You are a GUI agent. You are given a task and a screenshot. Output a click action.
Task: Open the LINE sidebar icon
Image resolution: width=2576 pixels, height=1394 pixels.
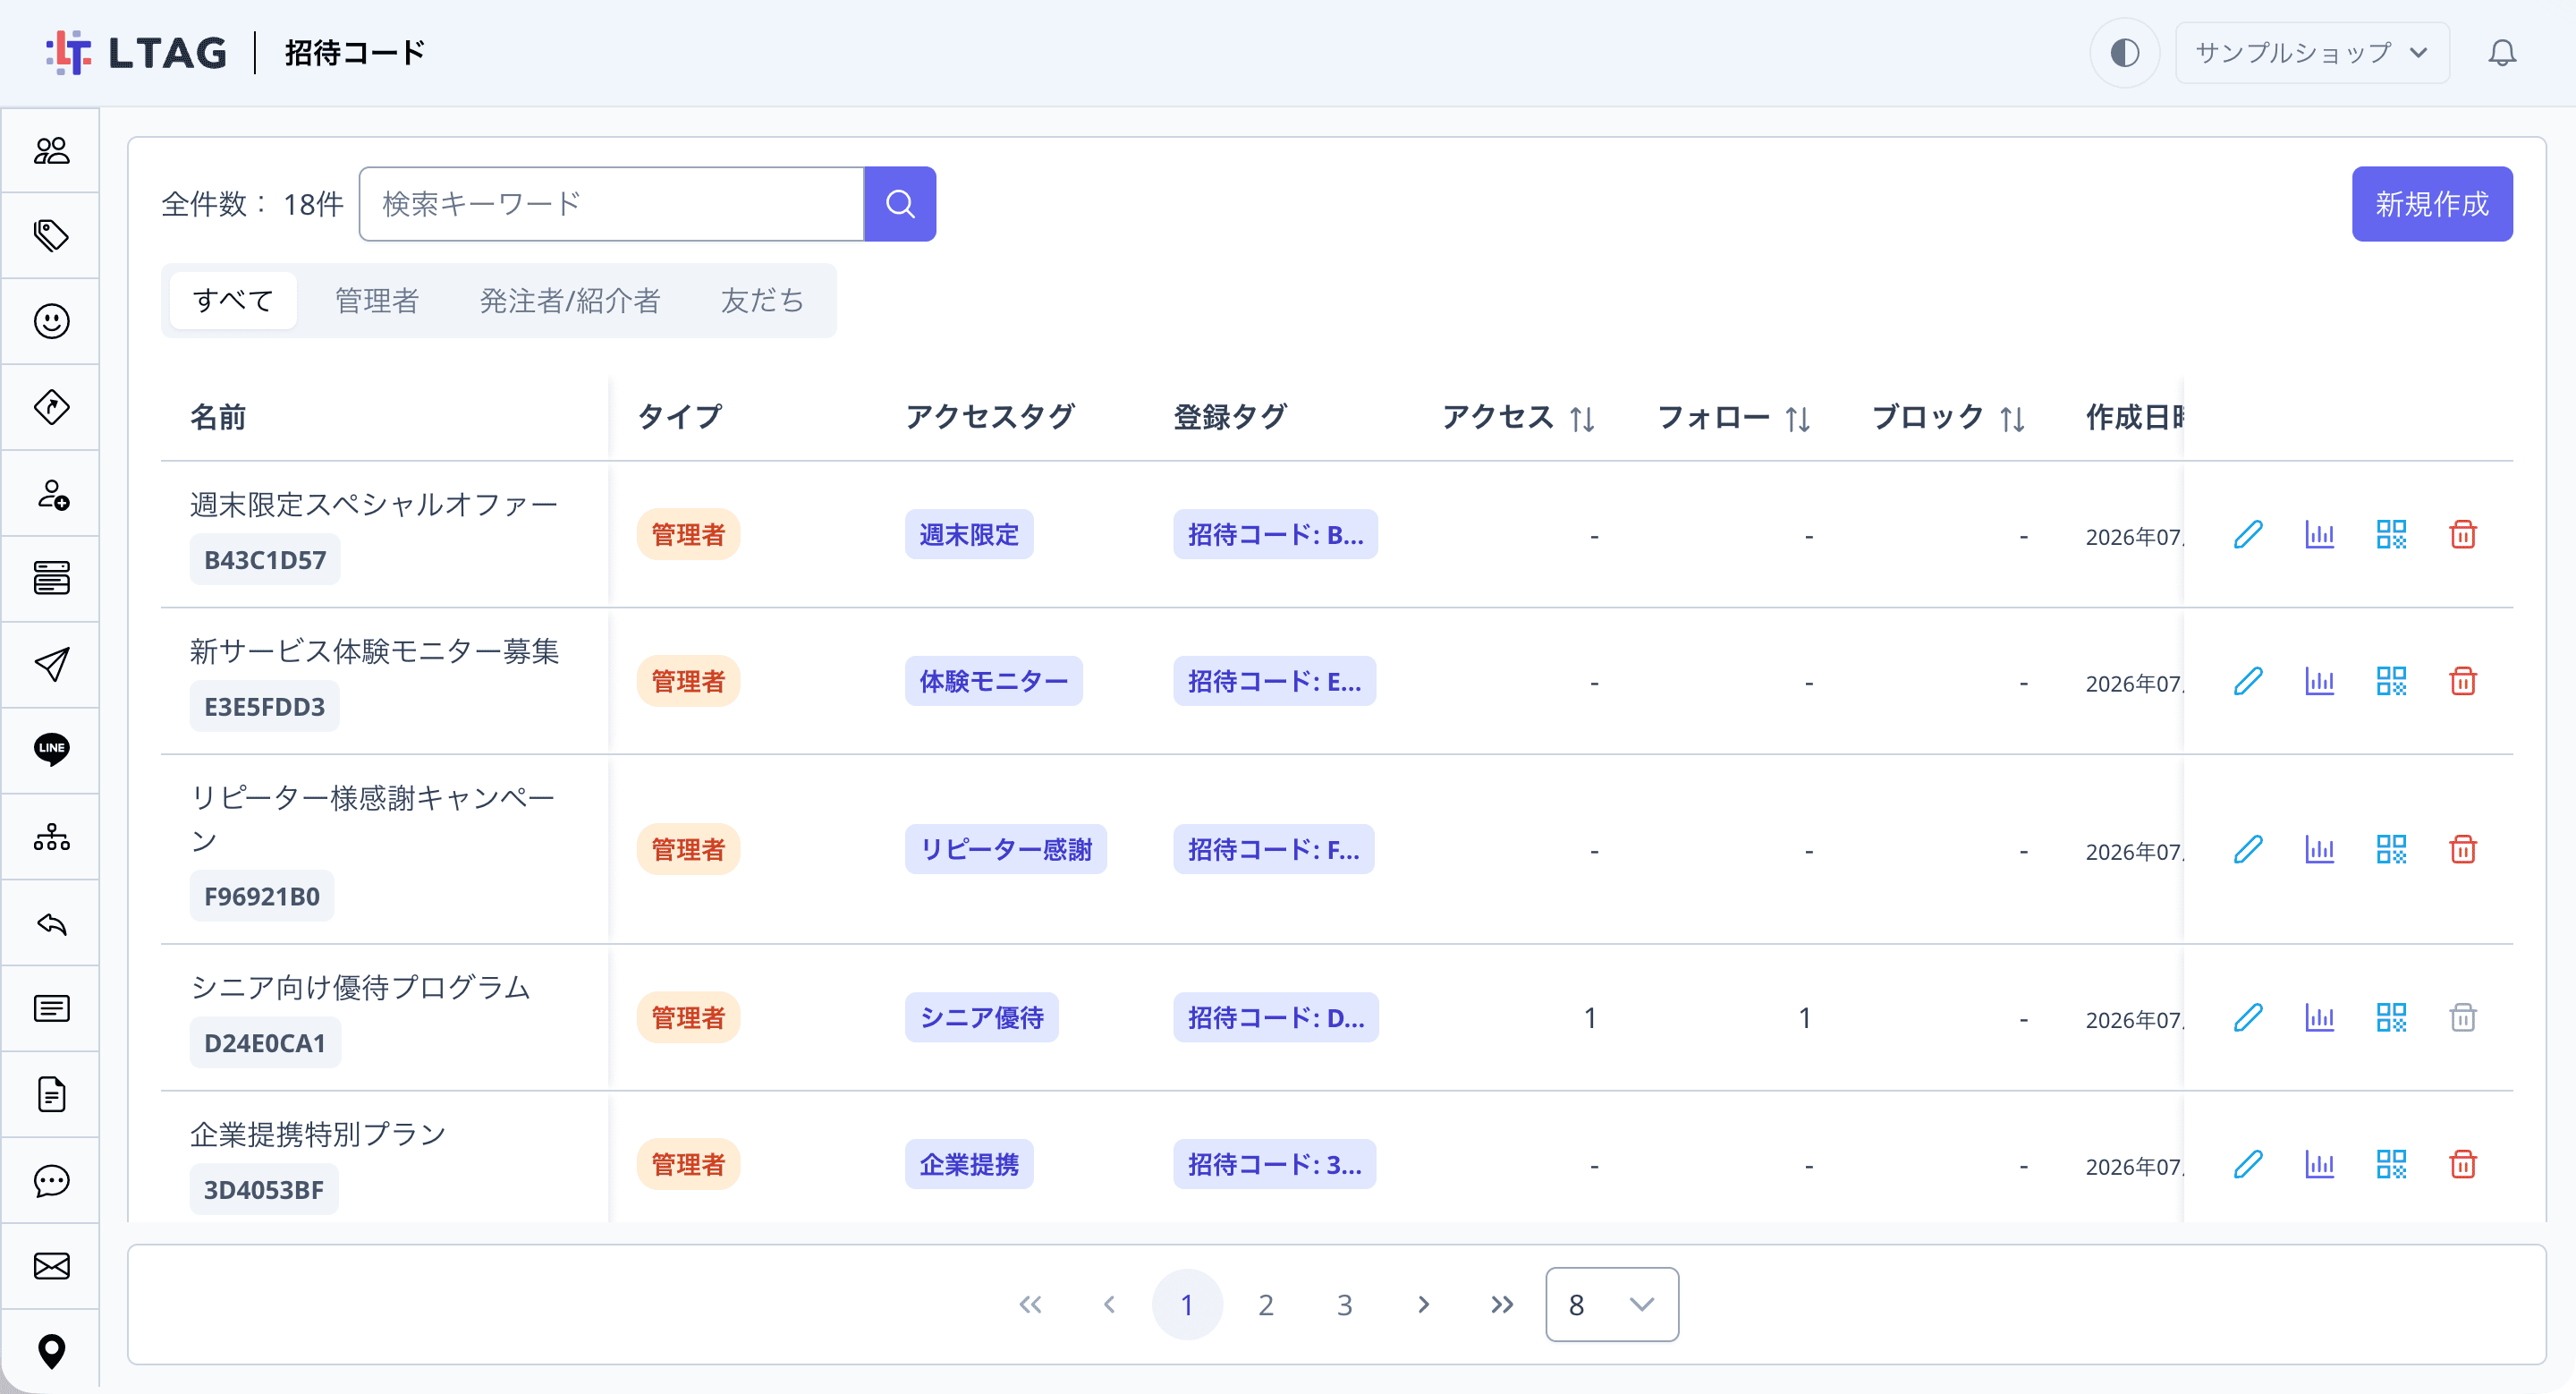tap(51, 749)
